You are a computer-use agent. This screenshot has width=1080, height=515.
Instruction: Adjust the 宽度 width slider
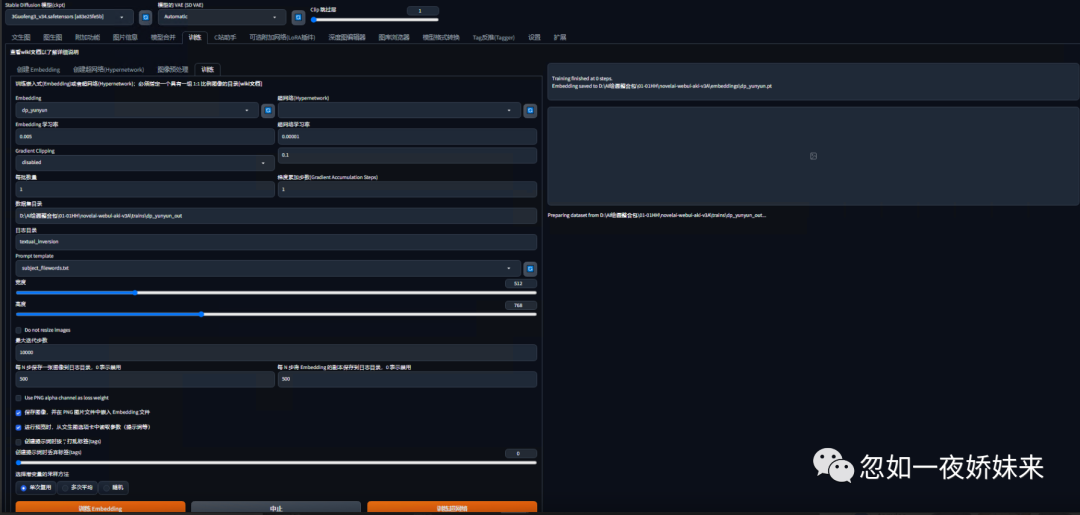(276, 293)
